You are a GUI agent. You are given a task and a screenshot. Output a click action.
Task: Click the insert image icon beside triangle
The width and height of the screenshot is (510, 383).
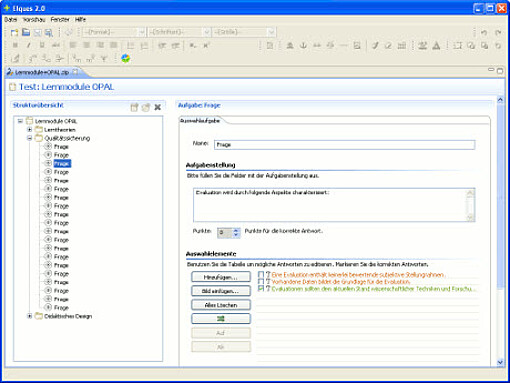pos(423,45)
